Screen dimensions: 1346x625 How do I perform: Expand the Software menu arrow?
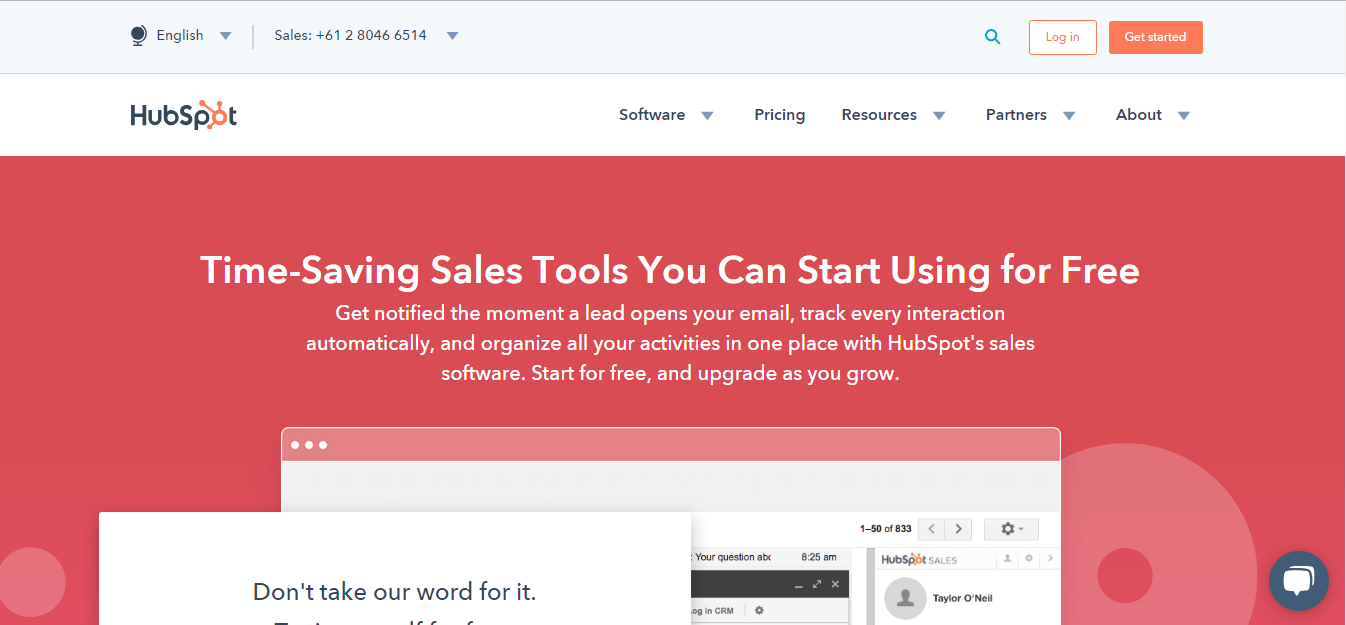707,116
